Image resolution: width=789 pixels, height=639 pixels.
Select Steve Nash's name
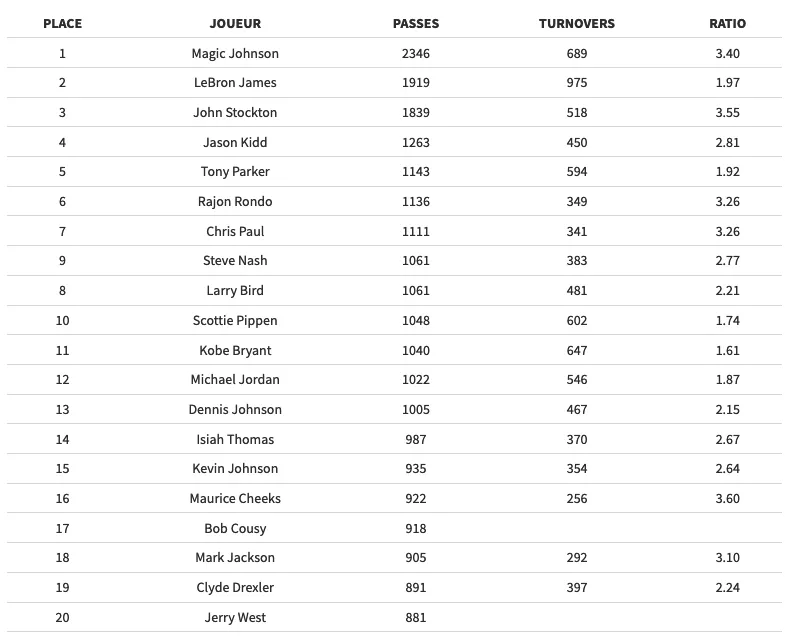(x=235, y=261)
